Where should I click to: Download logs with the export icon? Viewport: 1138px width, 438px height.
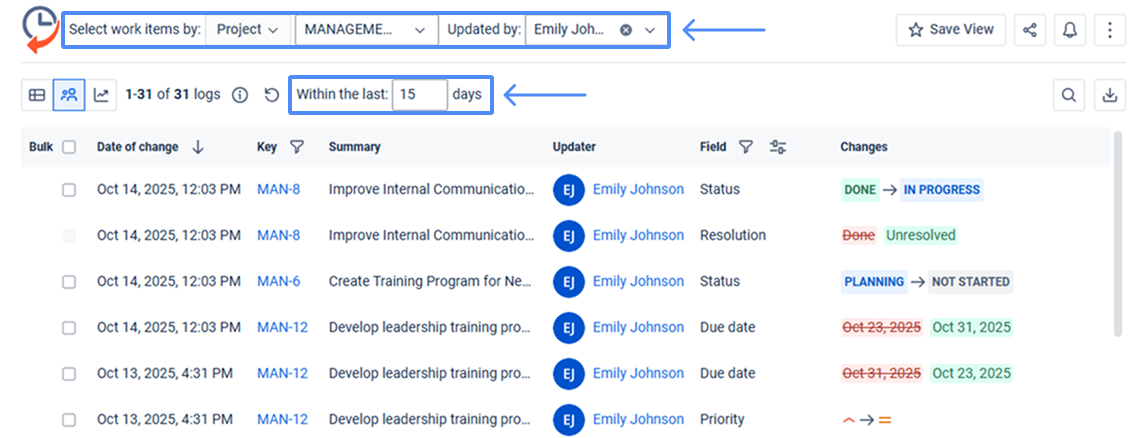click(x=1109, y=95)
